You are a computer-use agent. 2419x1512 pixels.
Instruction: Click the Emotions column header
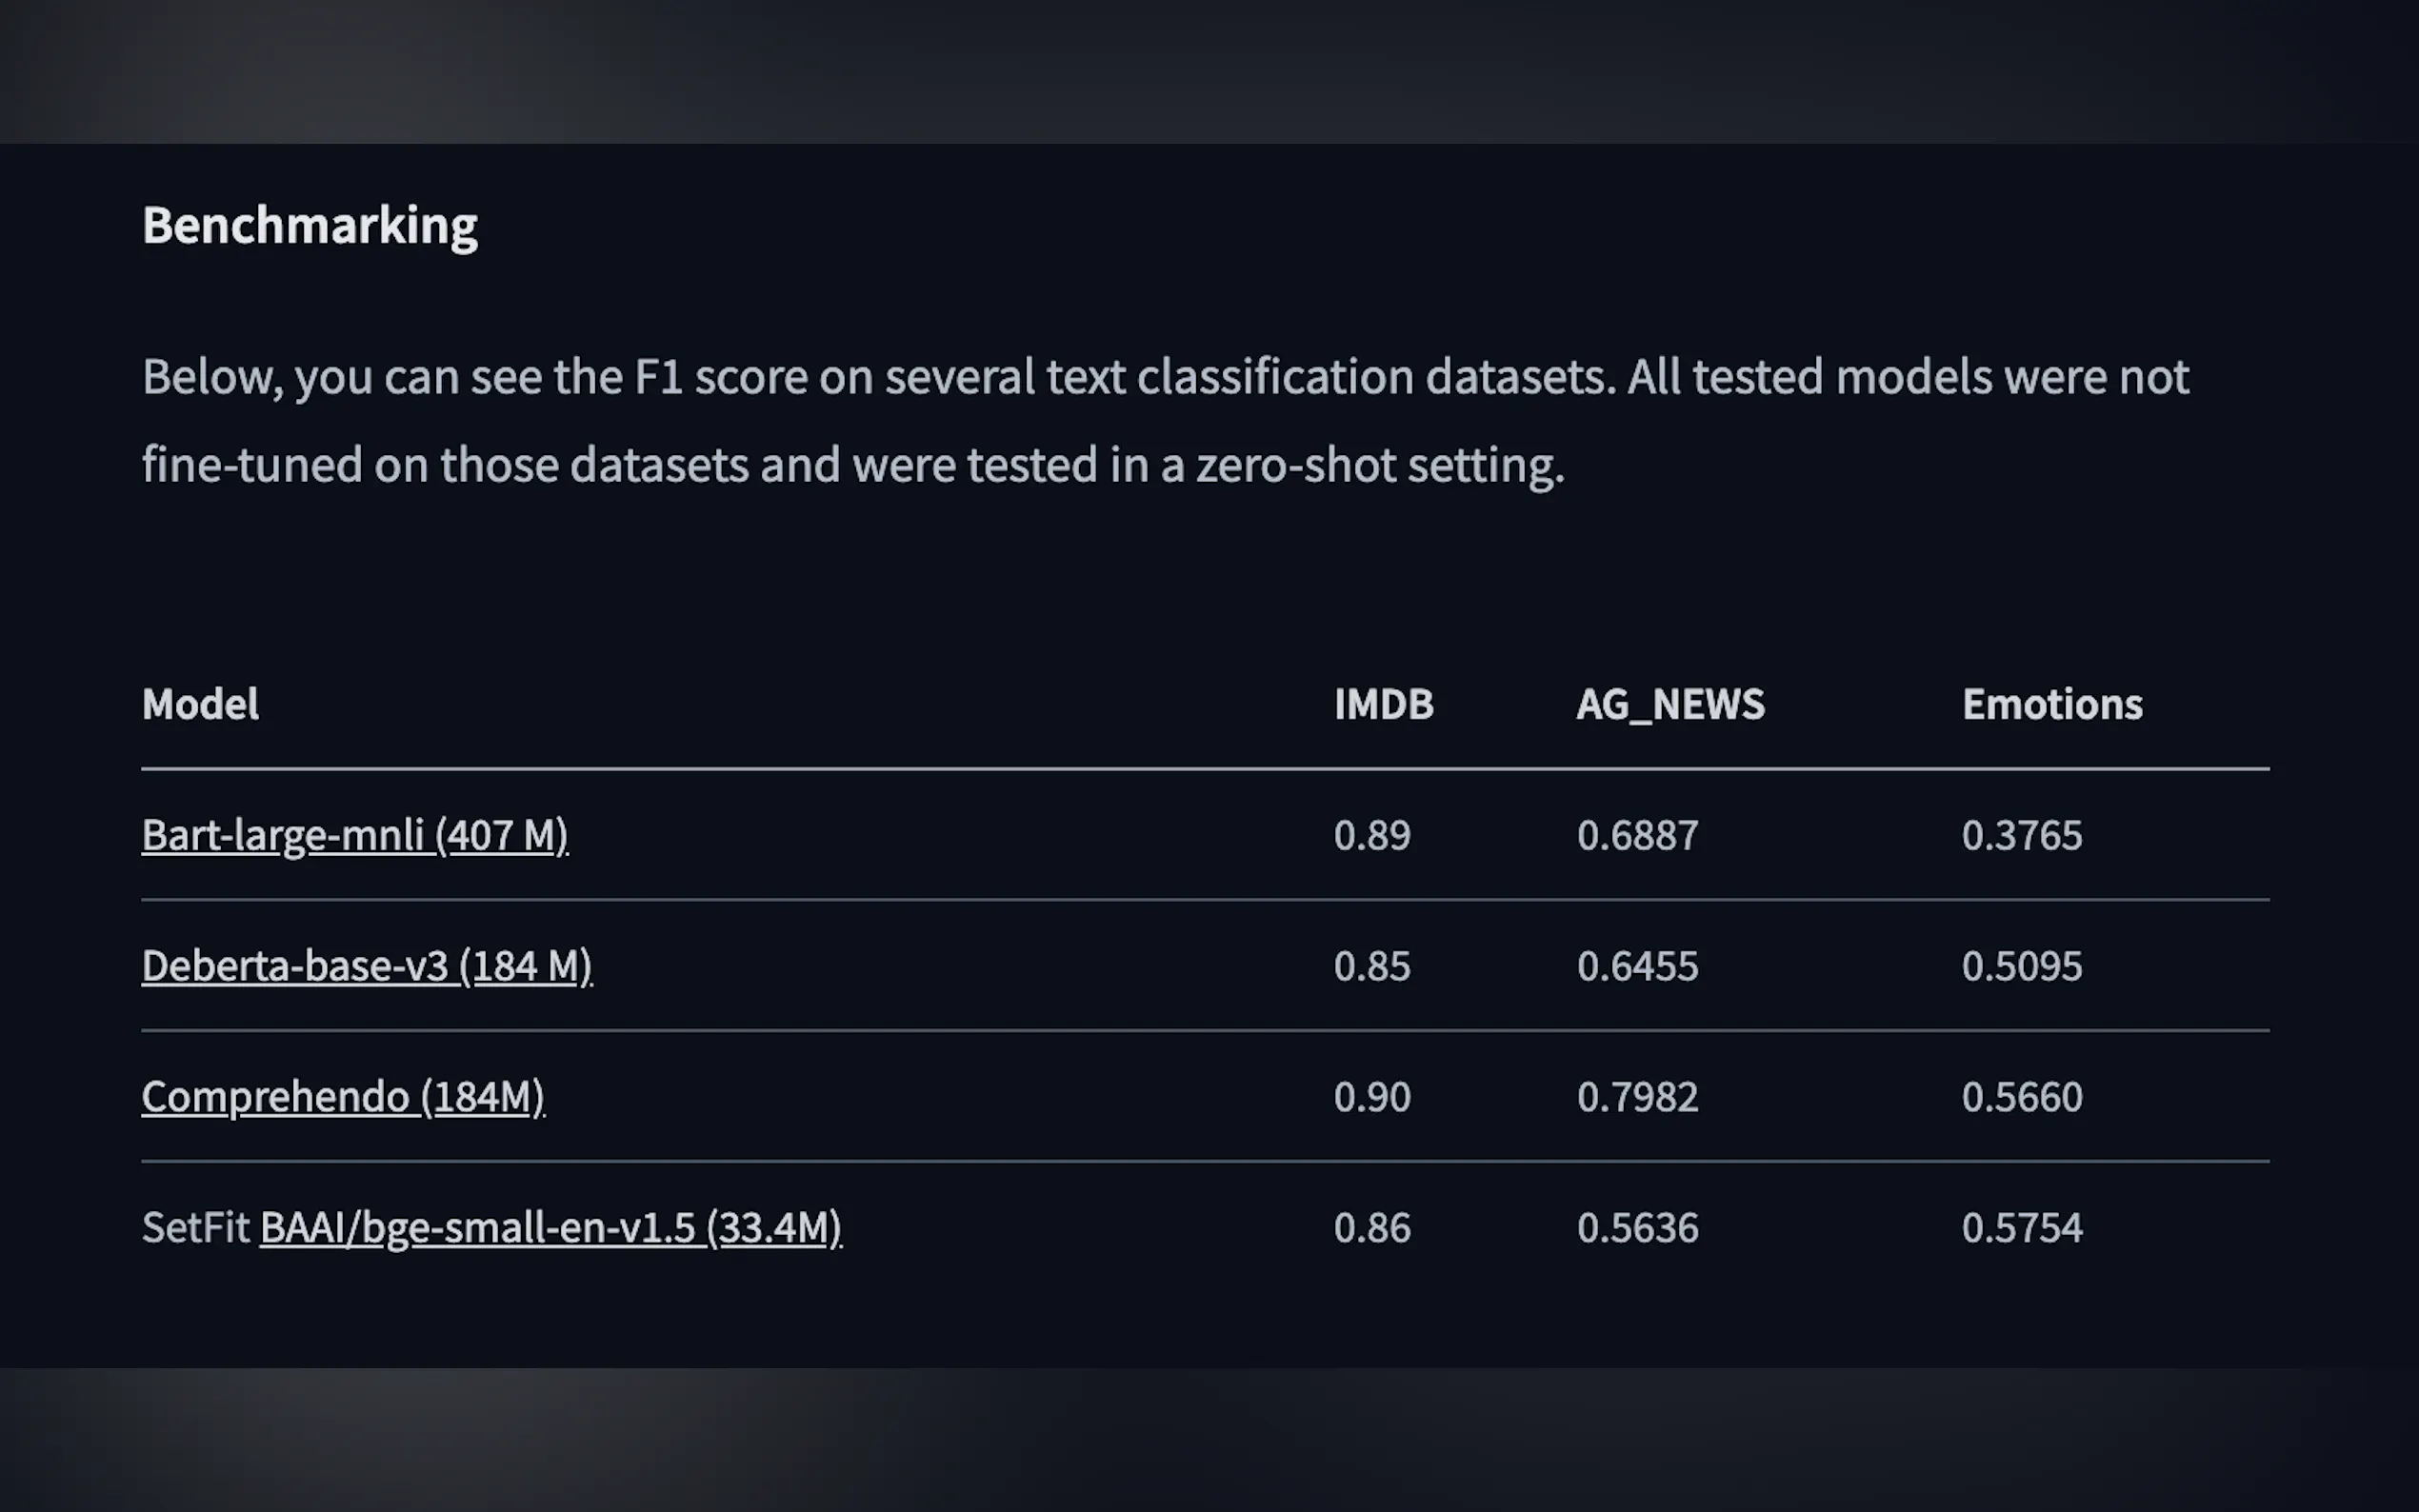click(2052, 704)
